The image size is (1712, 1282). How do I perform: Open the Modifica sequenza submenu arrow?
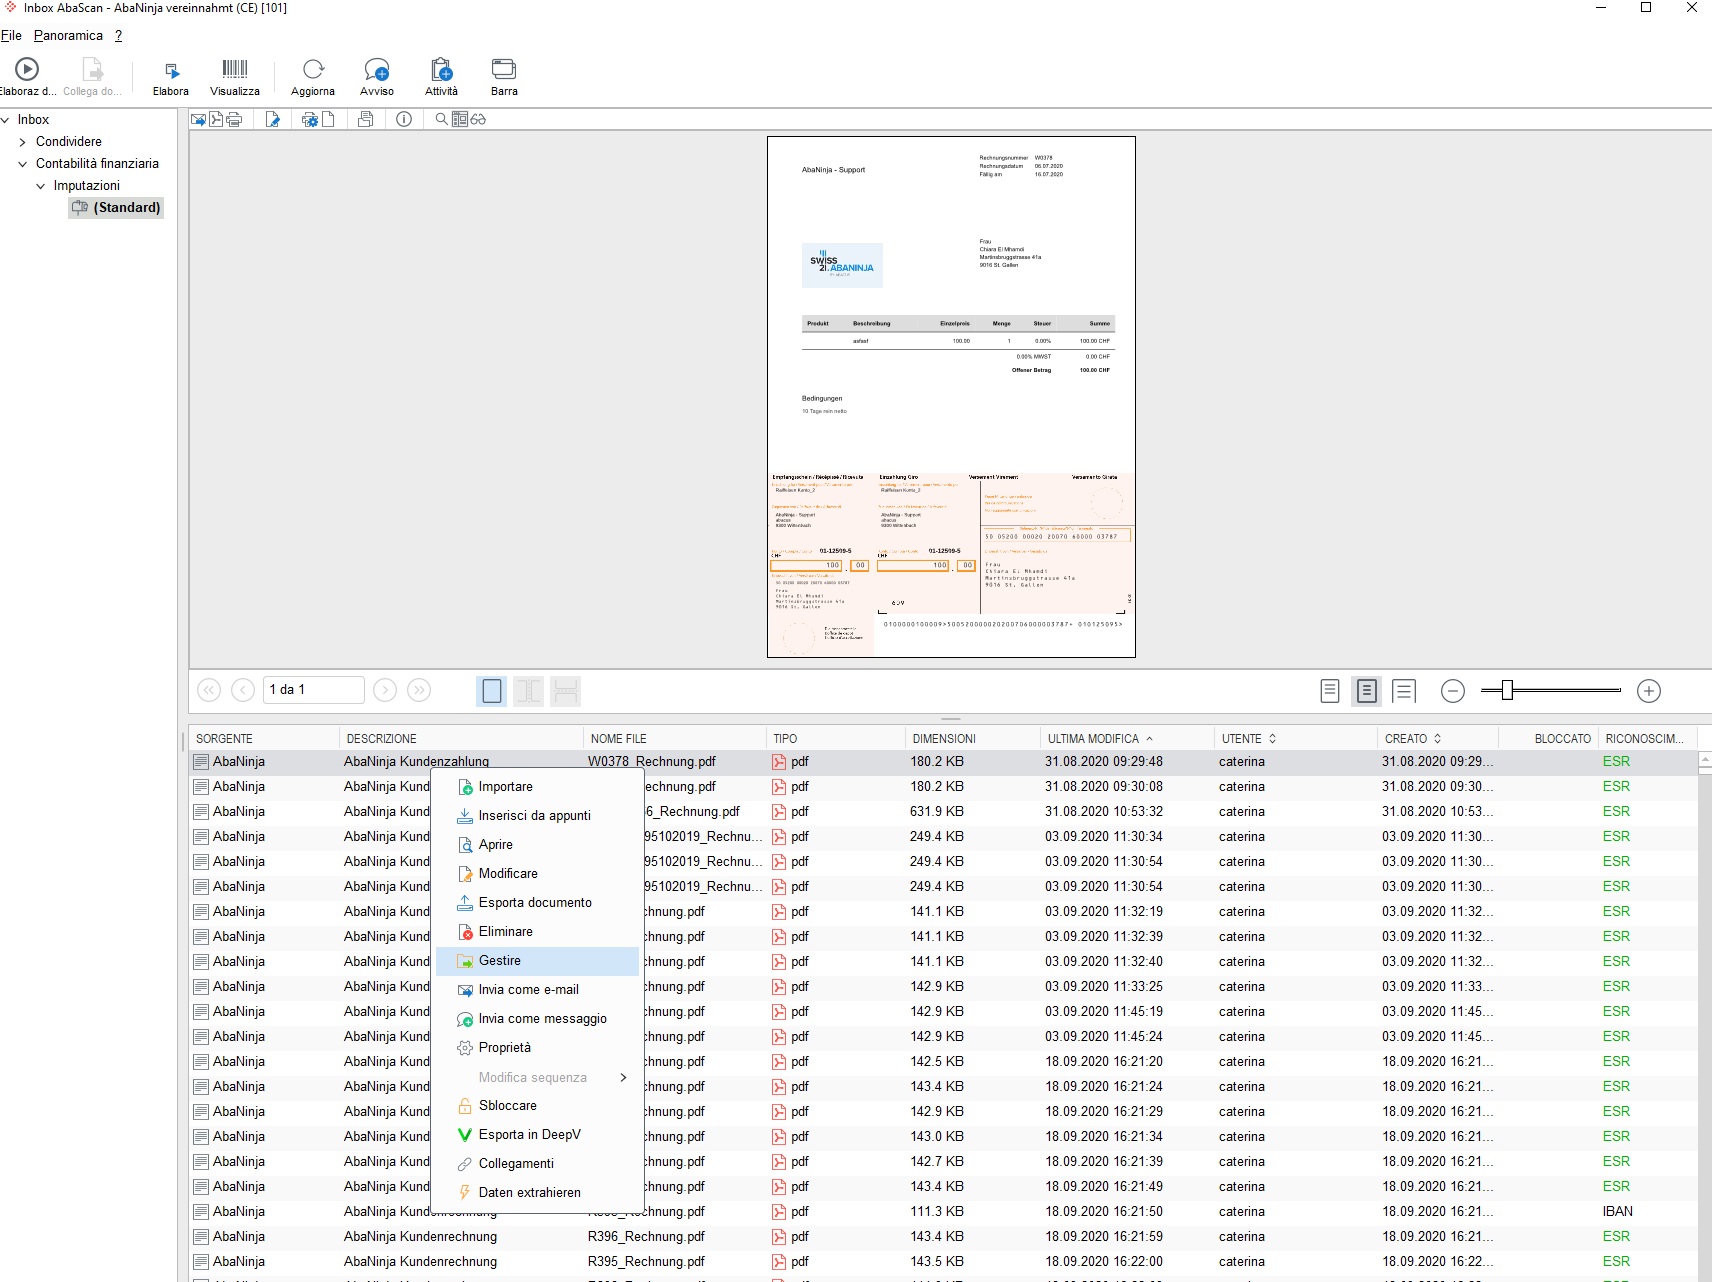pos(623,1077)
